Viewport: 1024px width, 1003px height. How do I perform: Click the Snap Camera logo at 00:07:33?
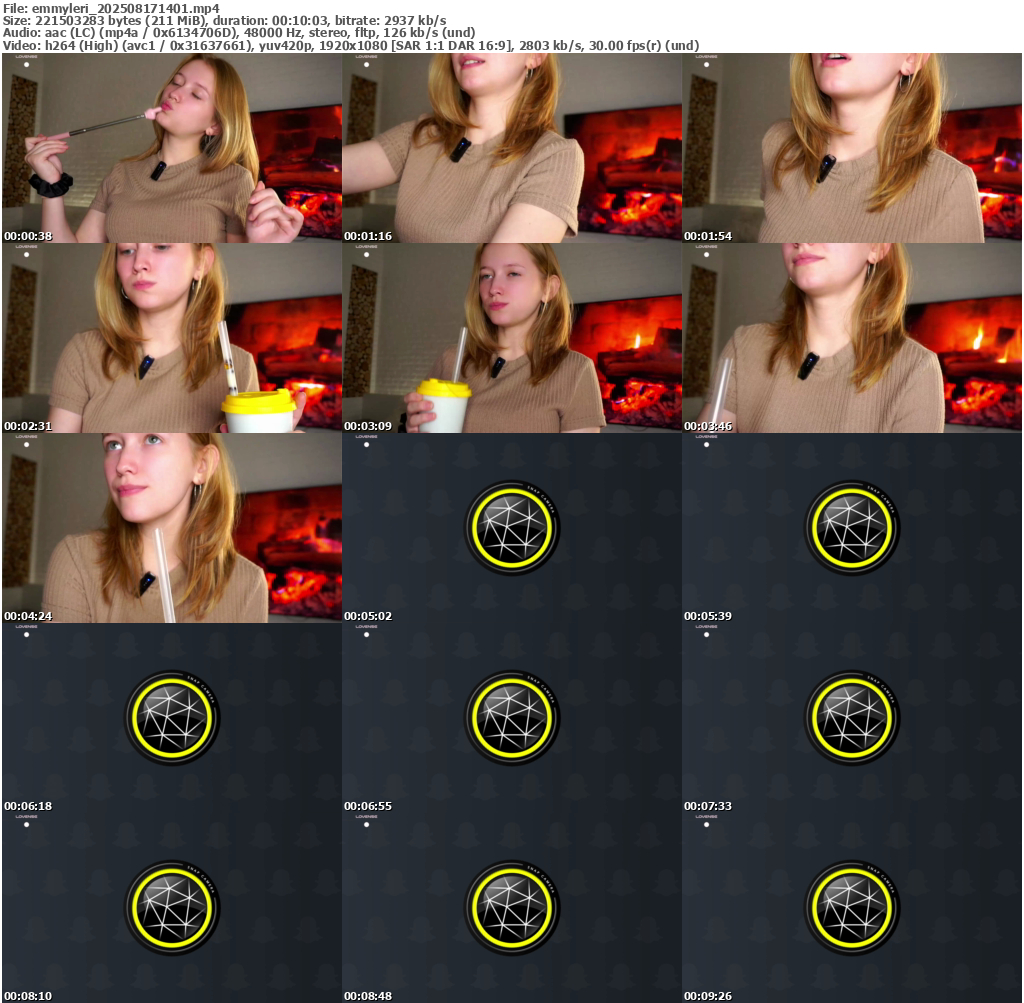(852, 718)
